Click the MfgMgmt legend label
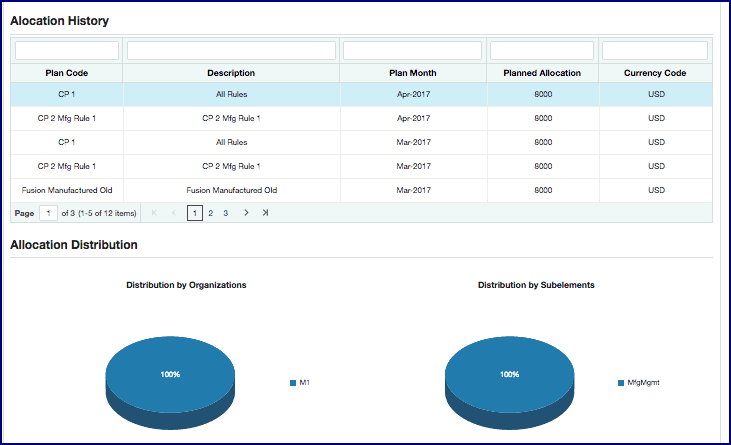731x445 pixels. pos(643,383)
